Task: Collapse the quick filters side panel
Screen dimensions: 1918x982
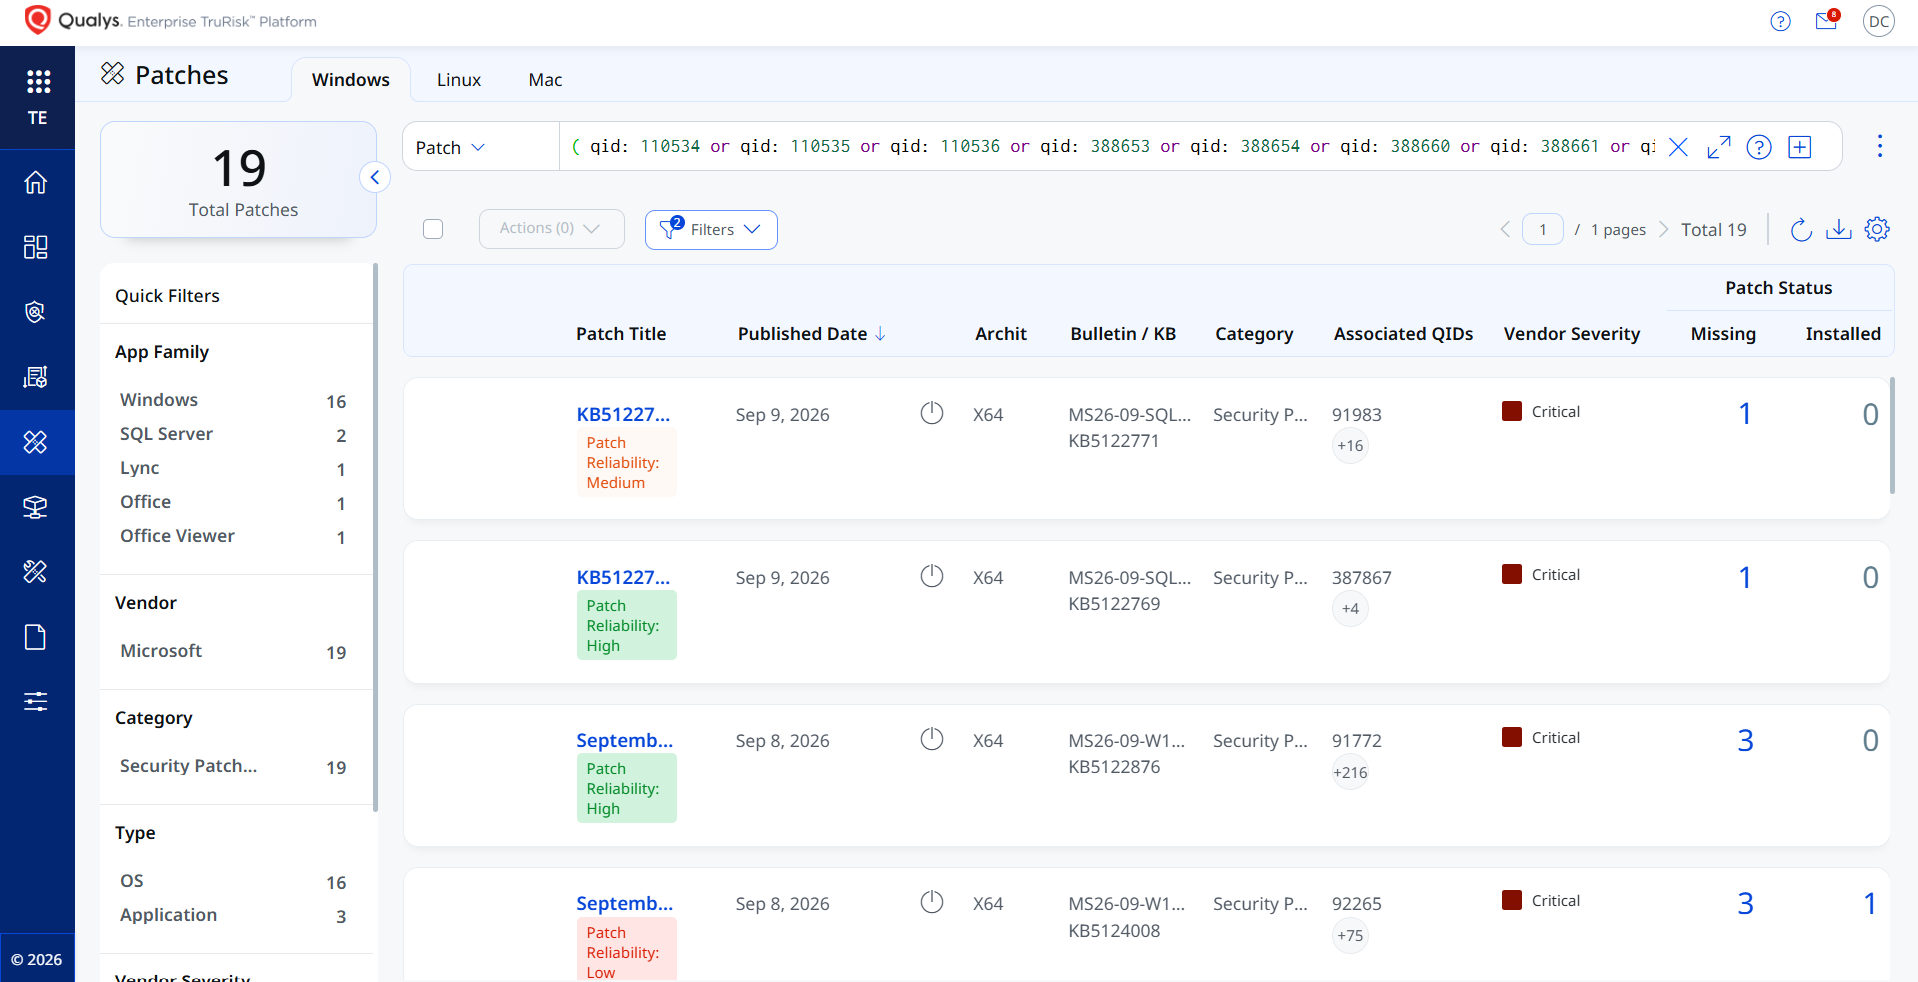Action: [375, 177]
